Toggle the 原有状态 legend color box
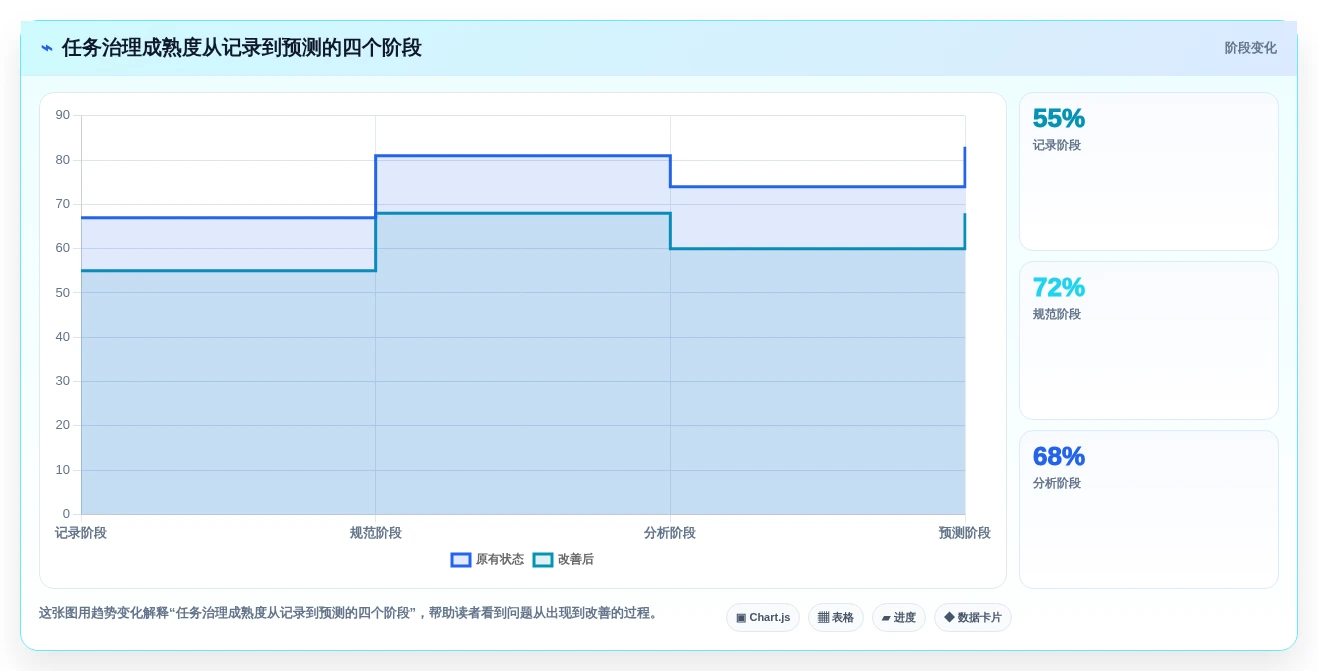Screen dimensions: 1318x671 tap(461, 560)
